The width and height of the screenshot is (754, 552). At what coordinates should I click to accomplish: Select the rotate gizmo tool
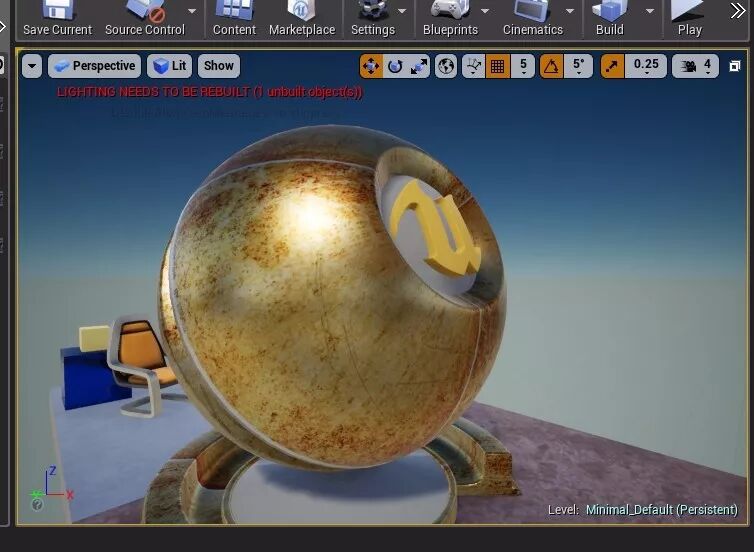395,66
